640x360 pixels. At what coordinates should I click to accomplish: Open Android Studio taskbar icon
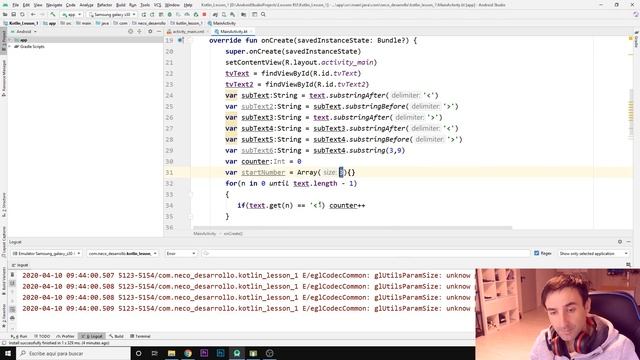pyautogui.click(x=237, y=353)
